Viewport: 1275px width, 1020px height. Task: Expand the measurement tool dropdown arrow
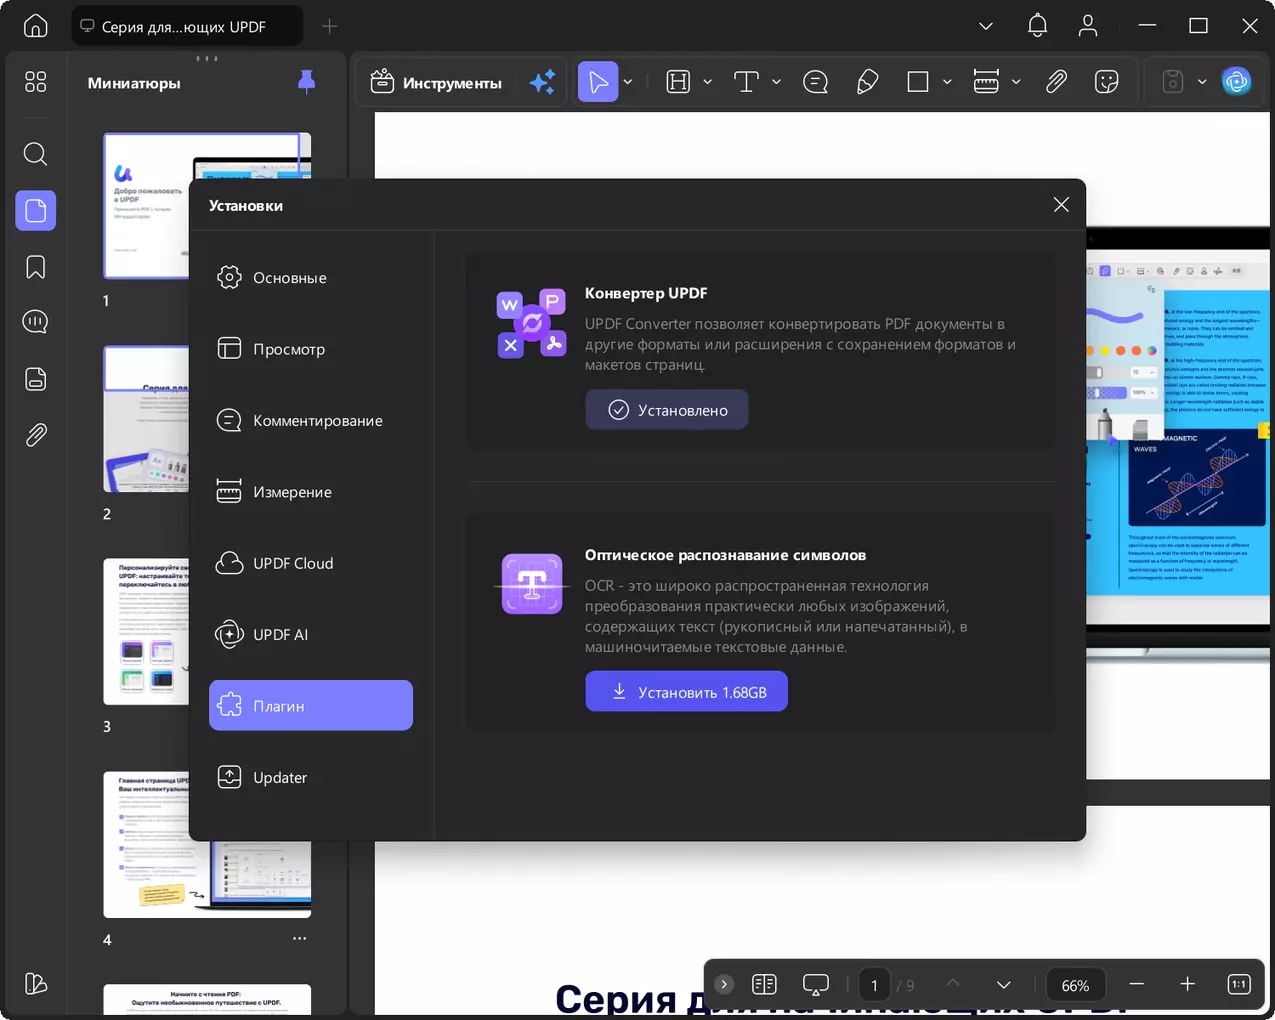1016,82
